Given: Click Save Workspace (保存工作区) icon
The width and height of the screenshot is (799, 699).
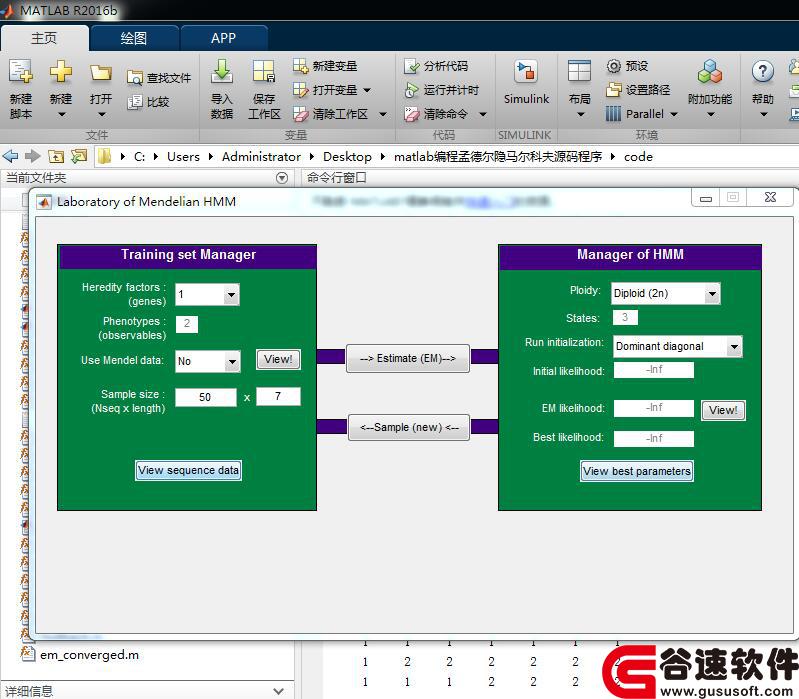Looking at the screenshot, I should click(x=264, y=71).
